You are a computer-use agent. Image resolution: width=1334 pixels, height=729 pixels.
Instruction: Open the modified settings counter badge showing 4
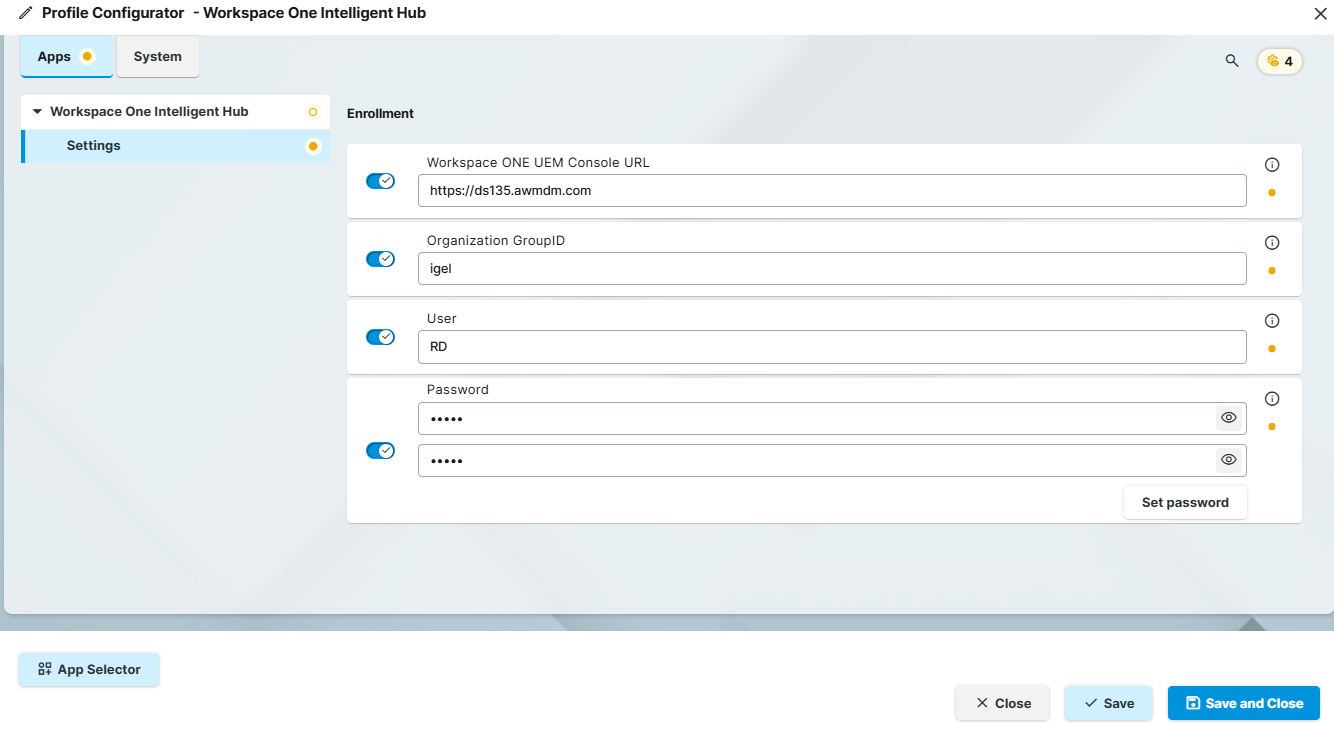(1279, 61)
